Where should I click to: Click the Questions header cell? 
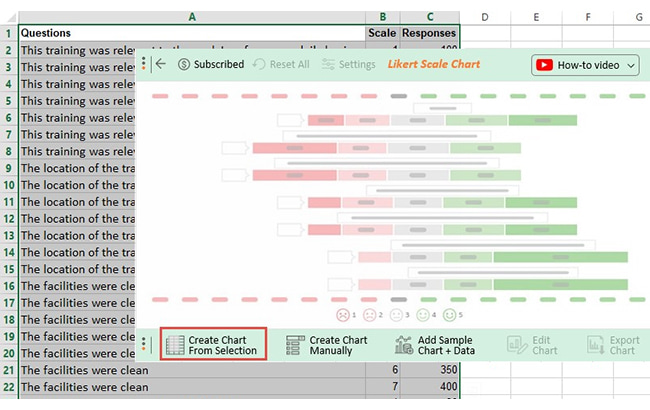192,33
